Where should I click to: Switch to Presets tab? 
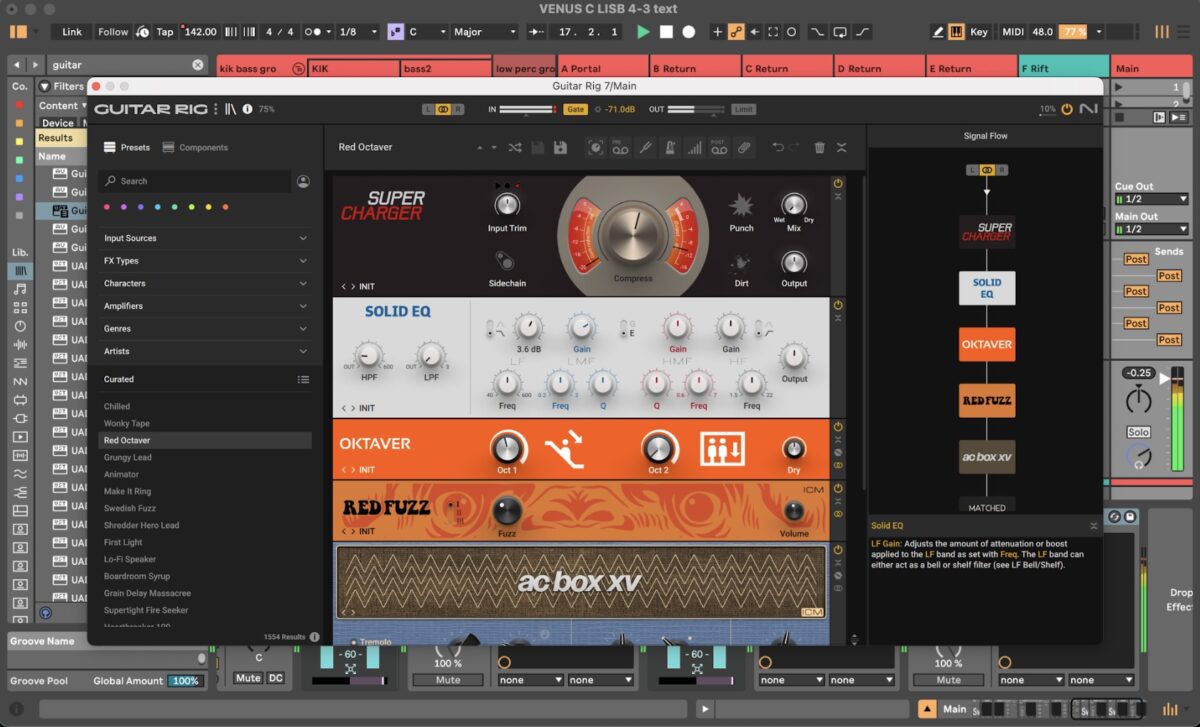126,147
